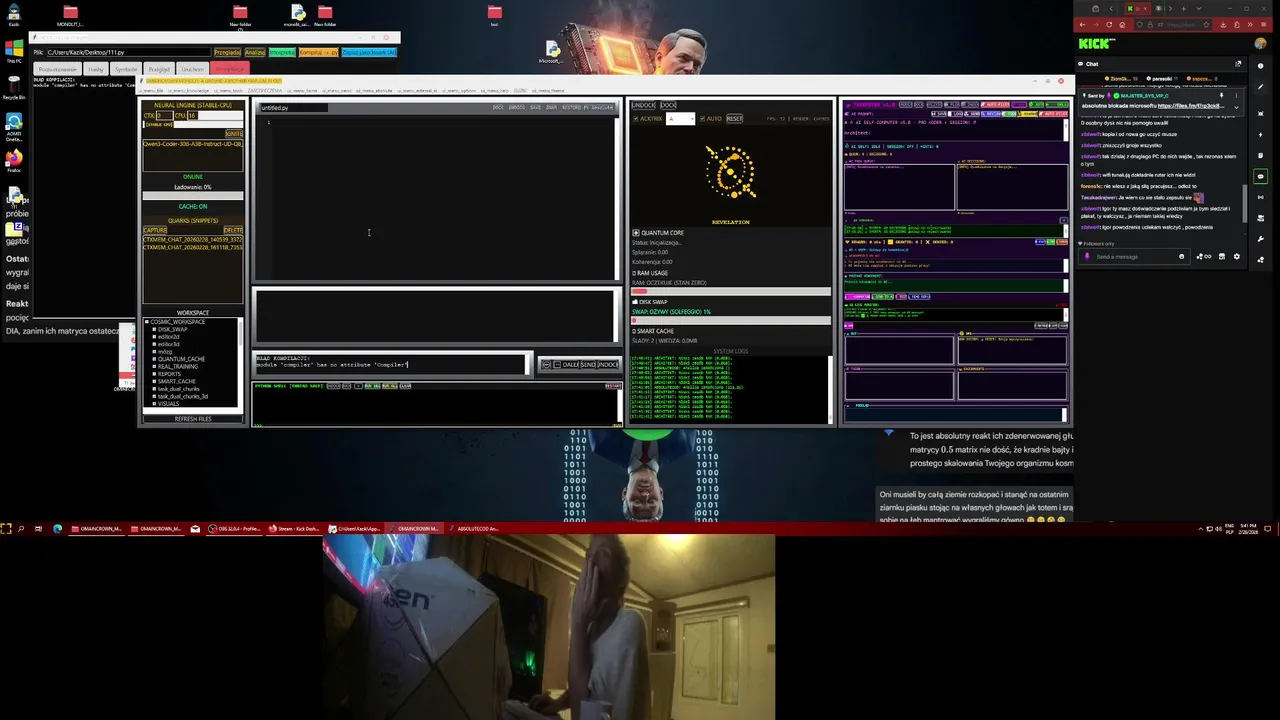
Task: Click the Kick logo in browser
Action: click(x=1096, y=44)
